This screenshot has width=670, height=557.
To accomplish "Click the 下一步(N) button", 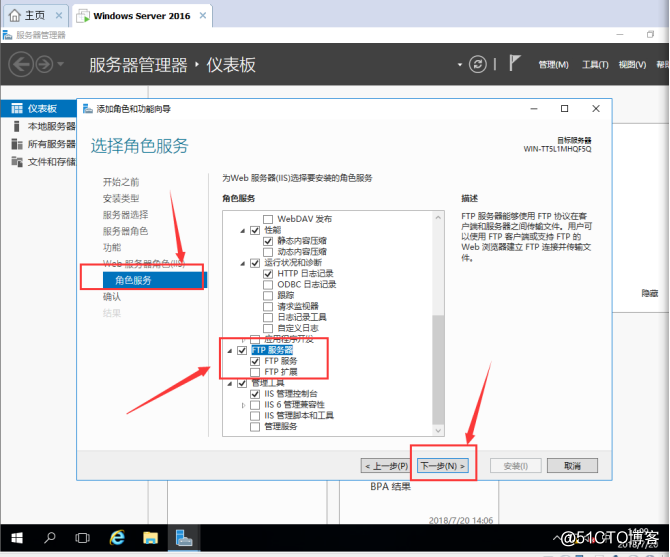I will pos(443,466).
